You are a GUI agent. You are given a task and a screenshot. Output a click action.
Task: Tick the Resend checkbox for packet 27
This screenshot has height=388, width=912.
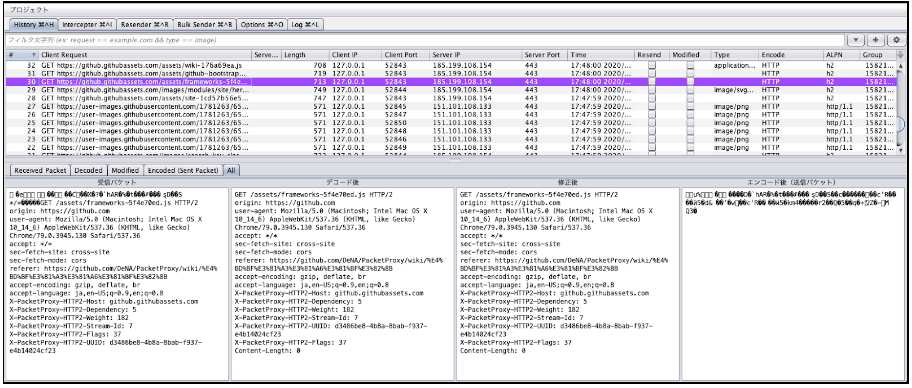[652, 107]
